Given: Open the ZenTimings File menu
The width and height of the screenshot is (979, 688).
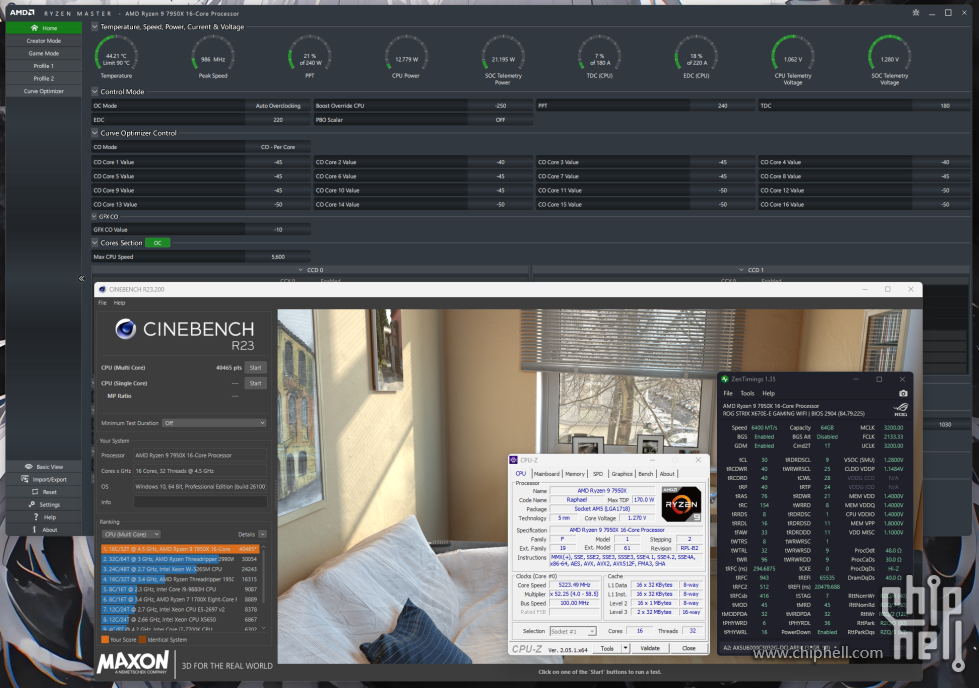Looking at the screenshot, I should pos(728,393).
